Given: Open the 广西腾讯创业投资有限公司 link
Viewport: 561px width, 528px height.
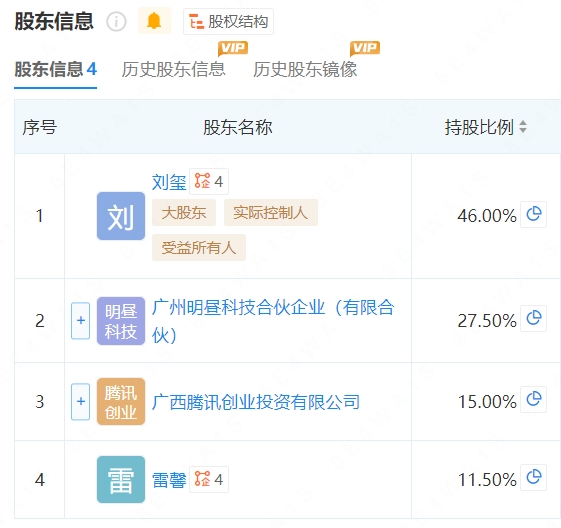Looking at the screenshot, I should [x=256, y=402].
